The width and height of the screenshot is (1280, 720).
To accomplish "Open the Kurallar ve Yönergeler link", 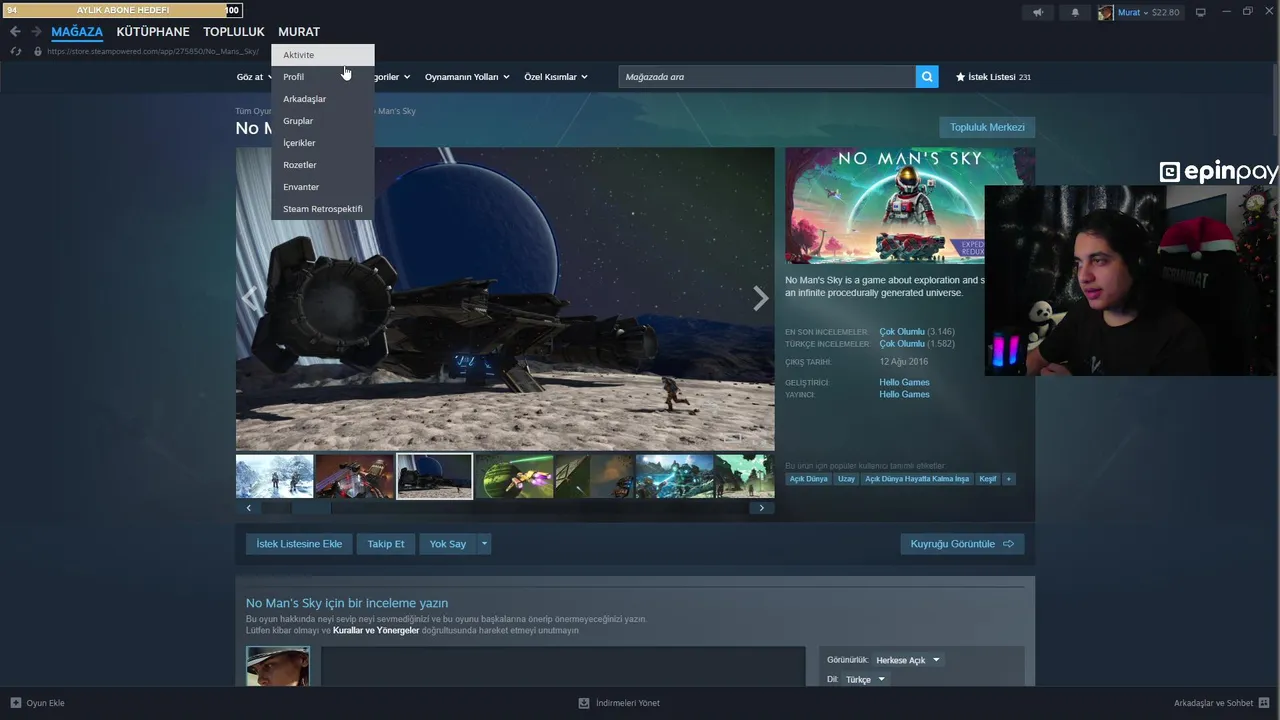I will pos(376,631).
